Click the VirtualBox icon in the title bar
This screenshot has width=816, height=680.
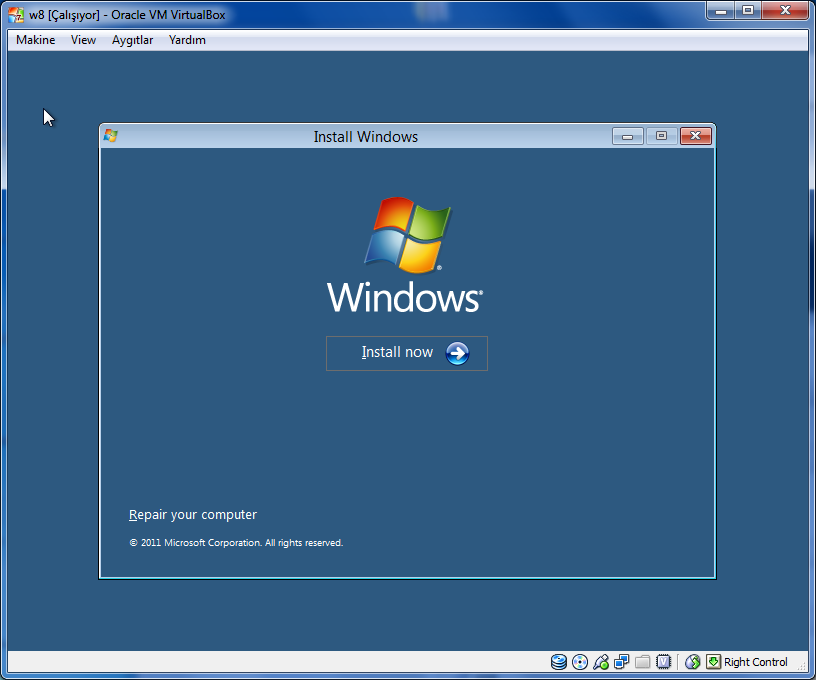(x=16, y=15)
